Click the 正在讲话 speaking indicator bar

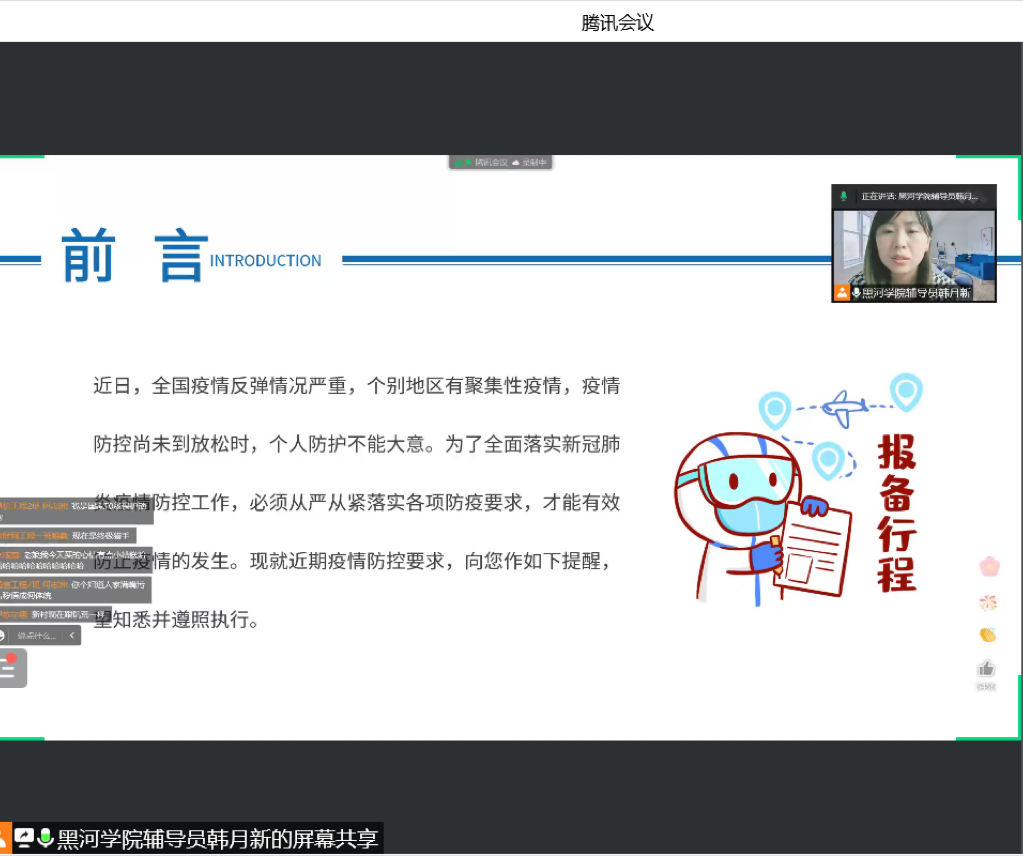click(x=913, y=196)
